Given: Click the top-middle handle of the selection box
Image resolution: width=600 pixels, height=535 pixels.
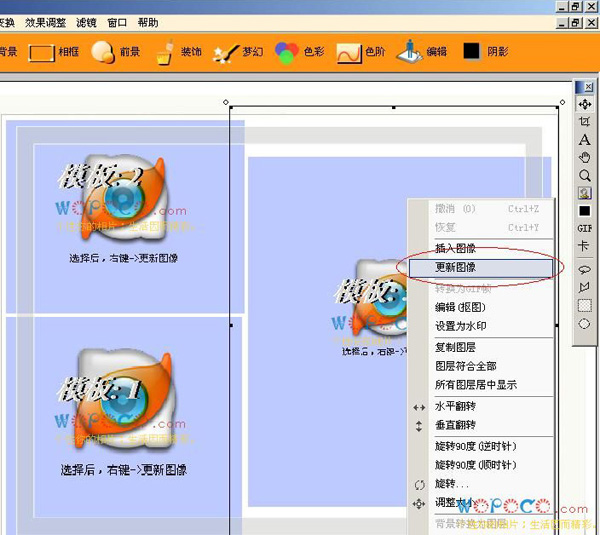Looking at the screenshot, I should (x=394, y=108).
